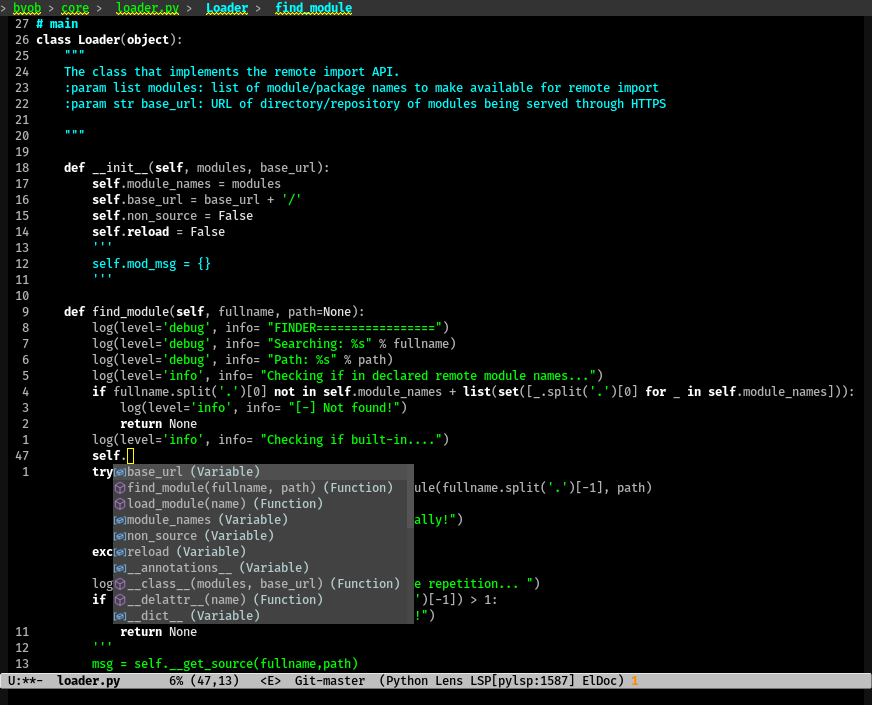Place cursor after self. on line 47
Screen dimensions: 872x705
(130, 456)
